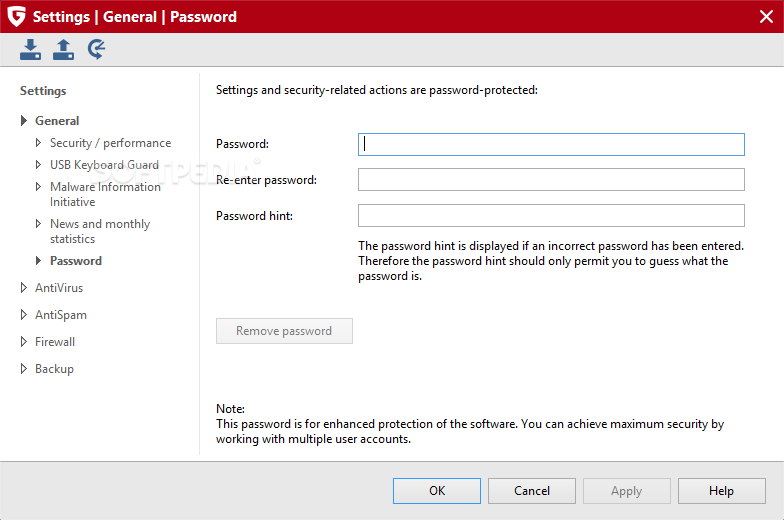Click the Cancel button
This screenshot has width=784, height=520.
tap(532, 491)
